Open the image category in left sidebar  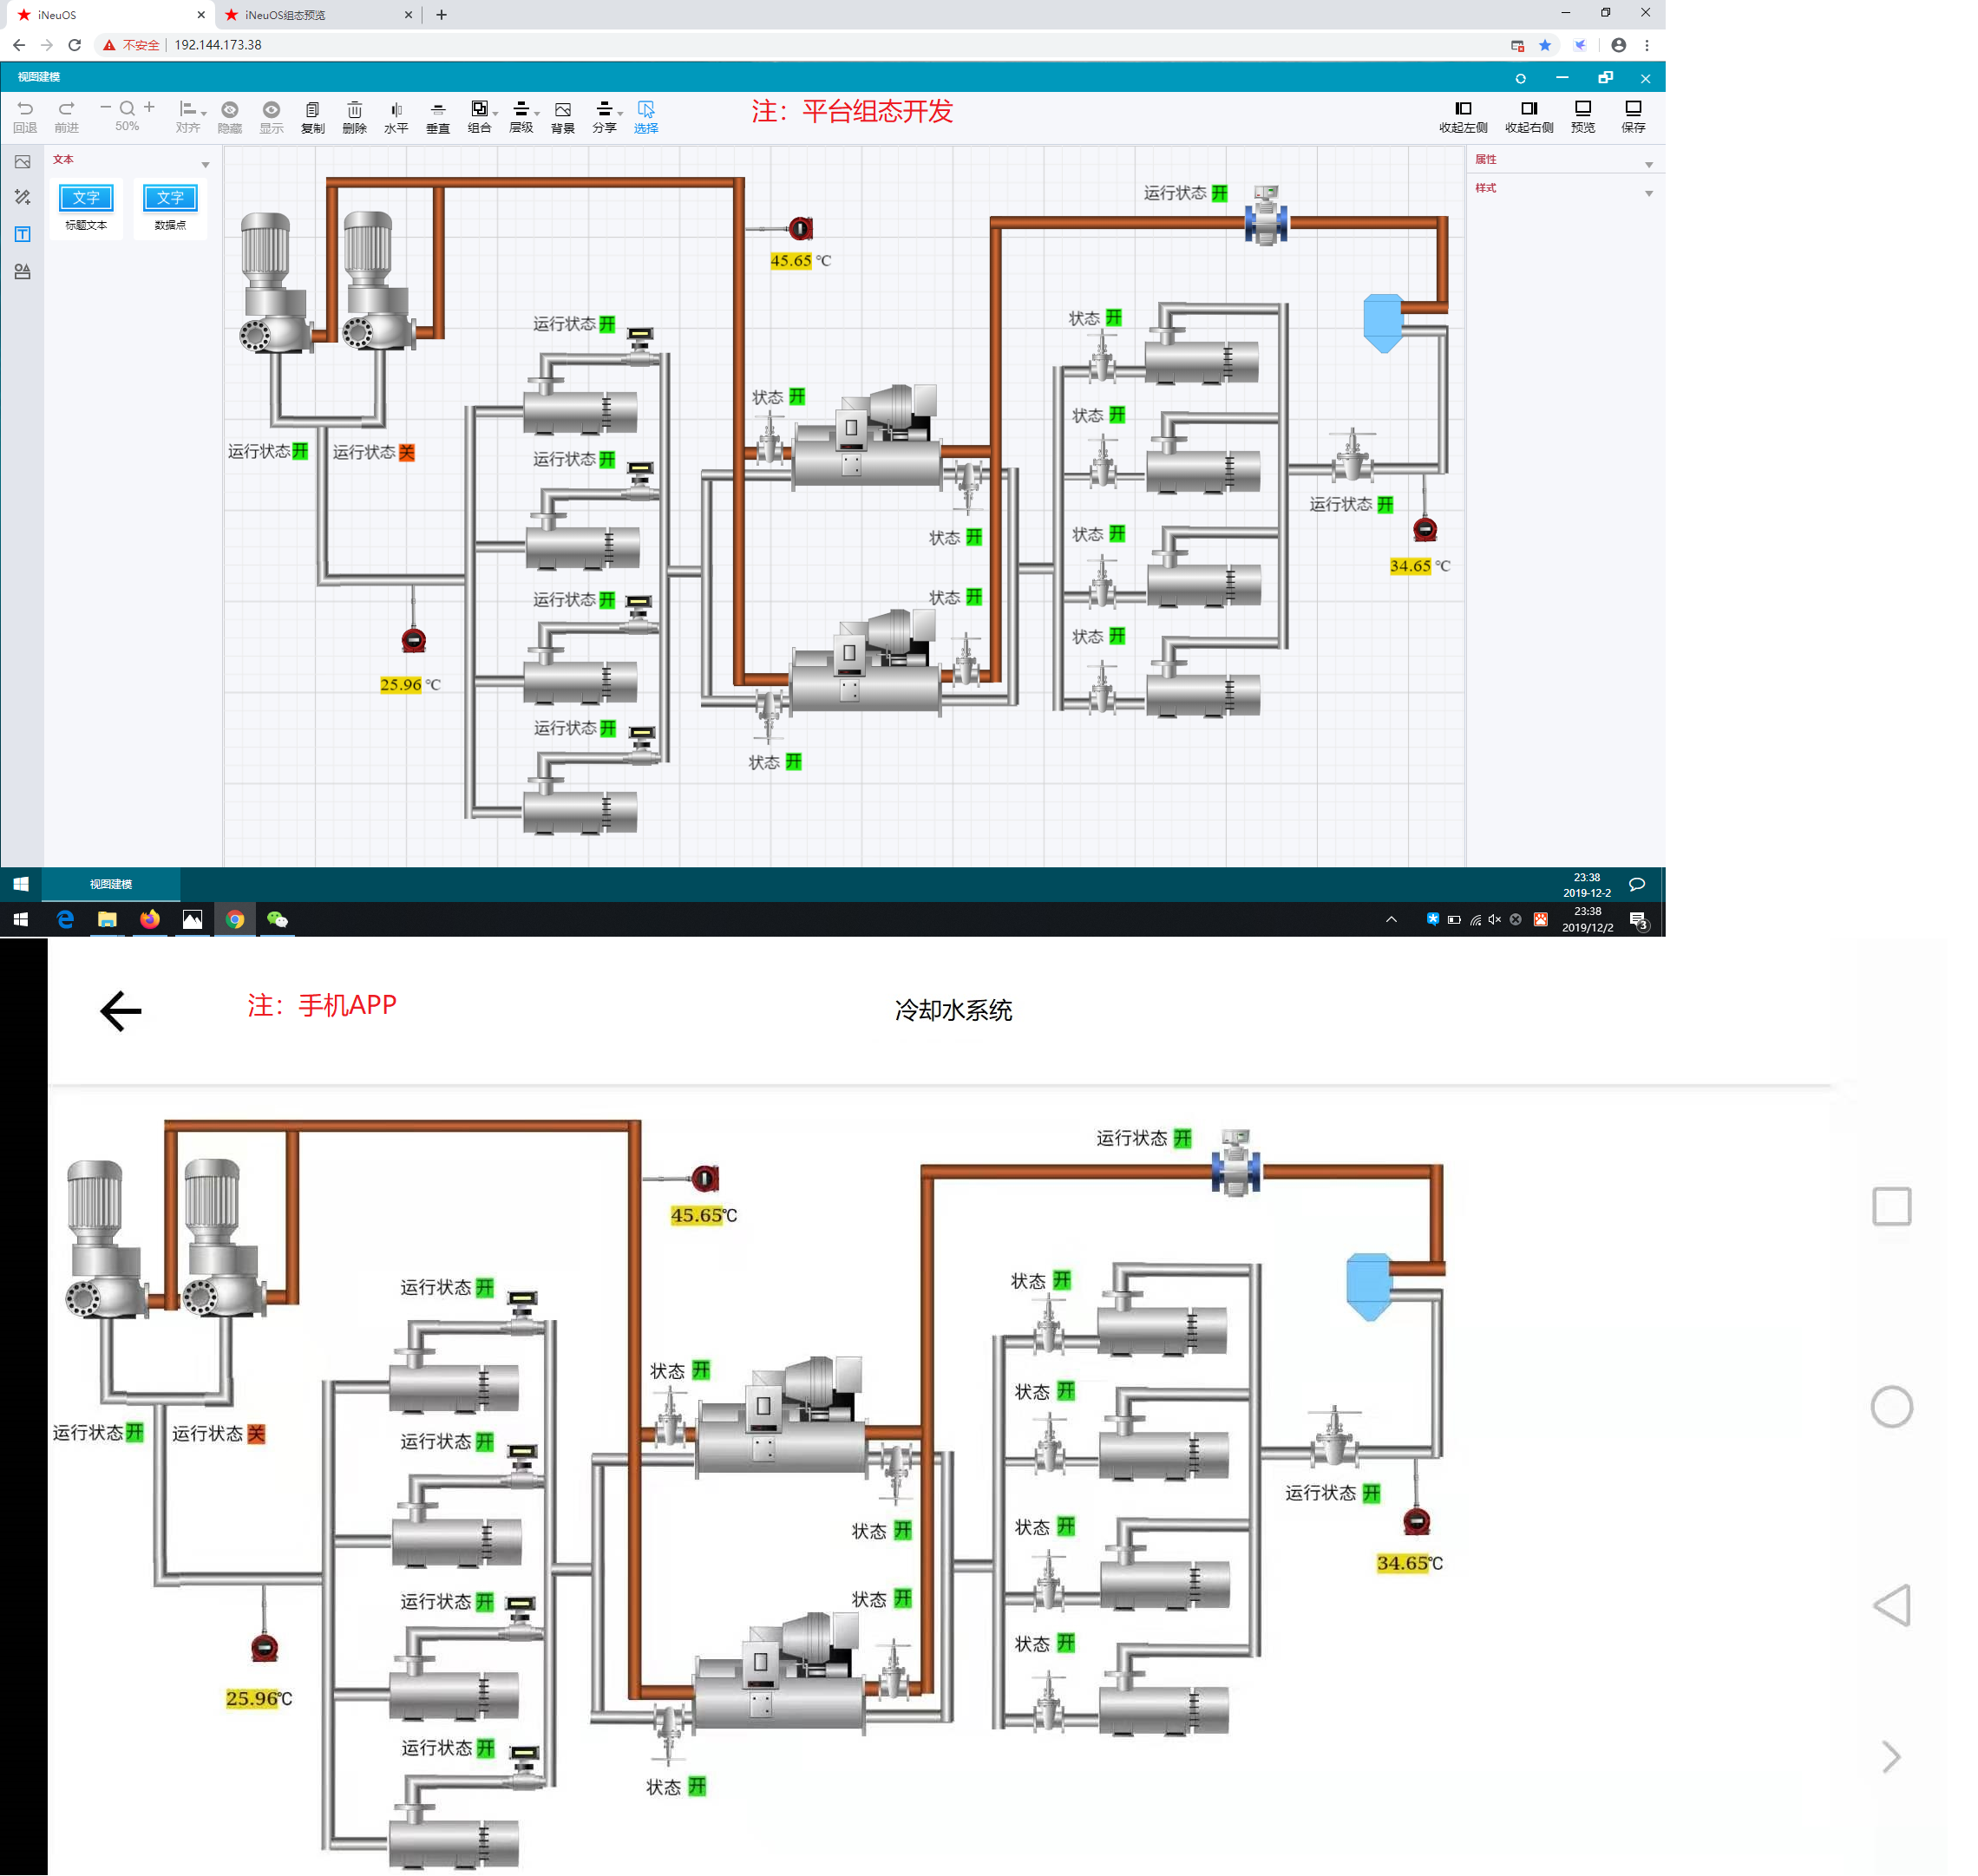[x=22, y=162]
